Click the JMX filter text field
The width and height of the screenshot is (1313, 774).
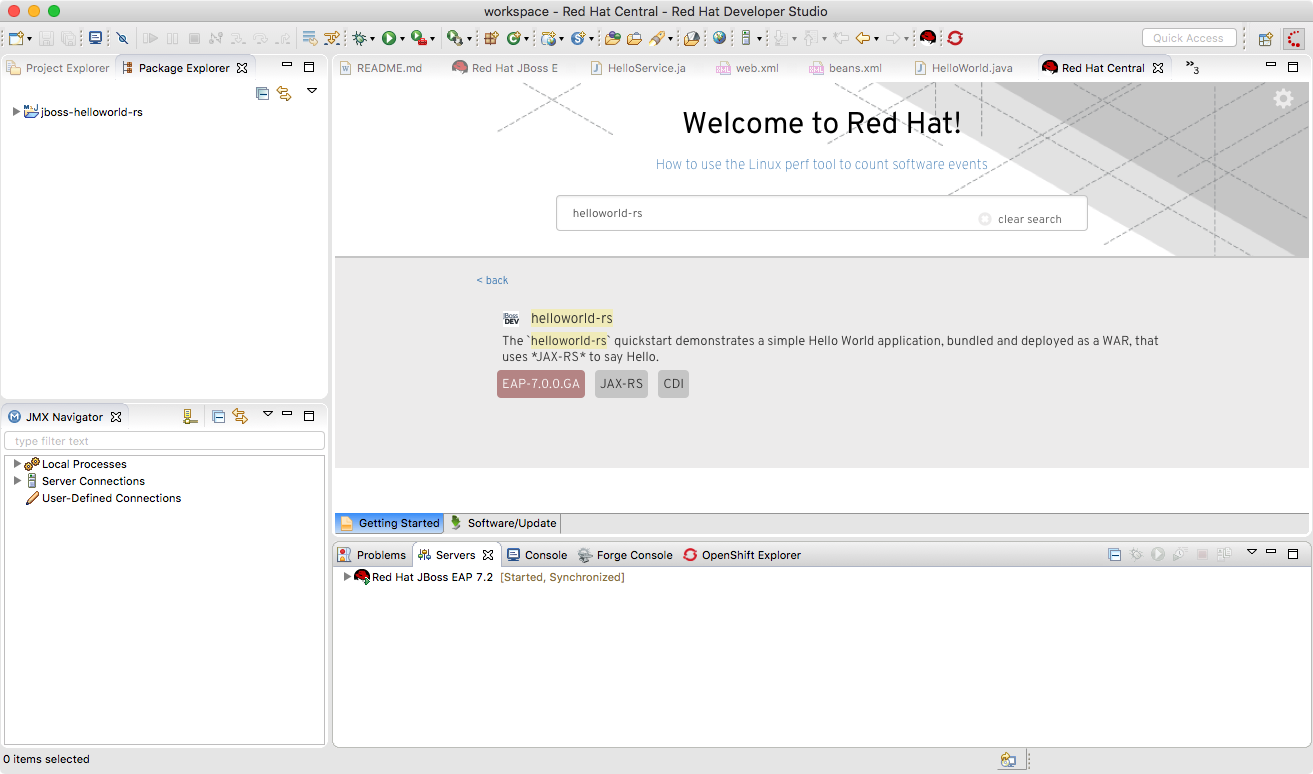pyautogui.click(x=165, y=441)
